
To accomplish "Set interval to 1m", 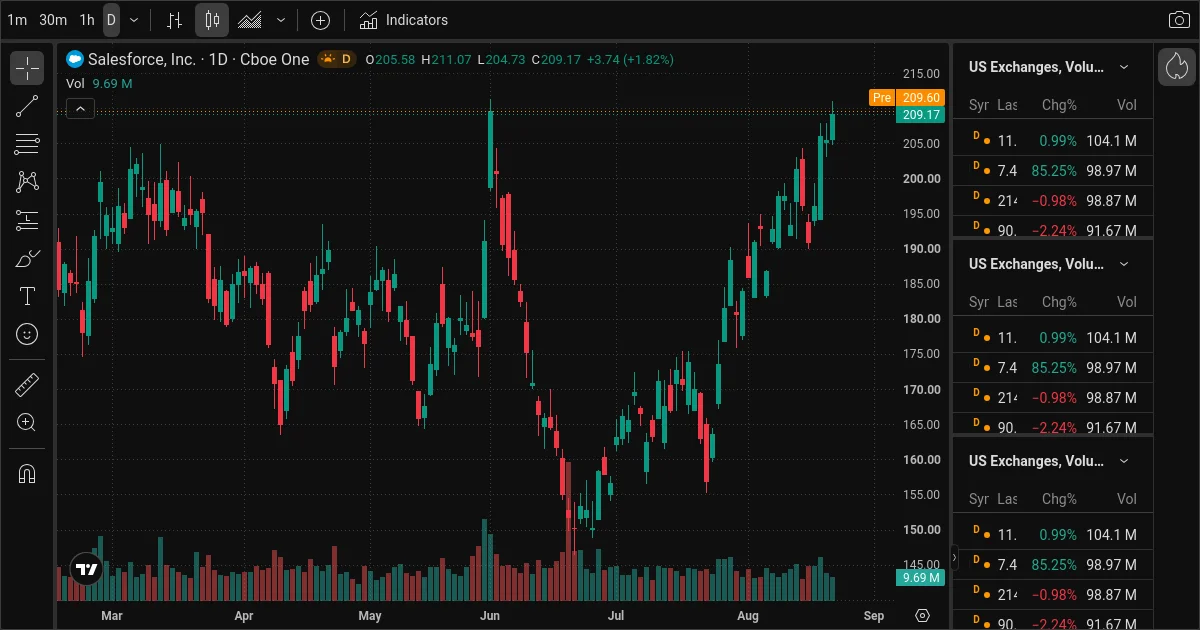I will point(17,20).
